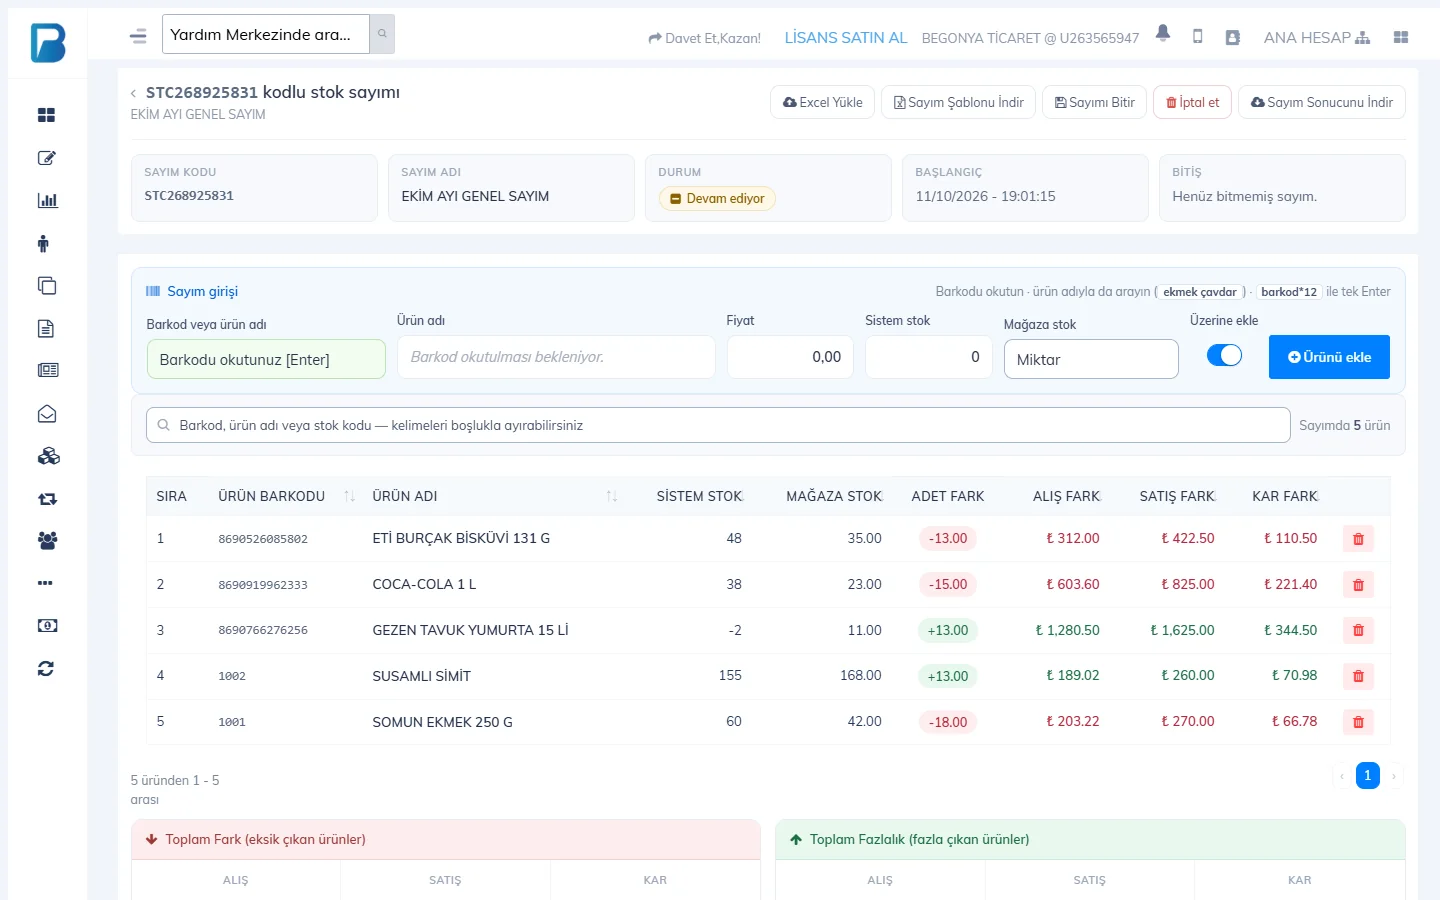Viewport: 1440px width, 900px height.
Task: Click the Mağaza stok Miktar field
Action: point(1091,359)
